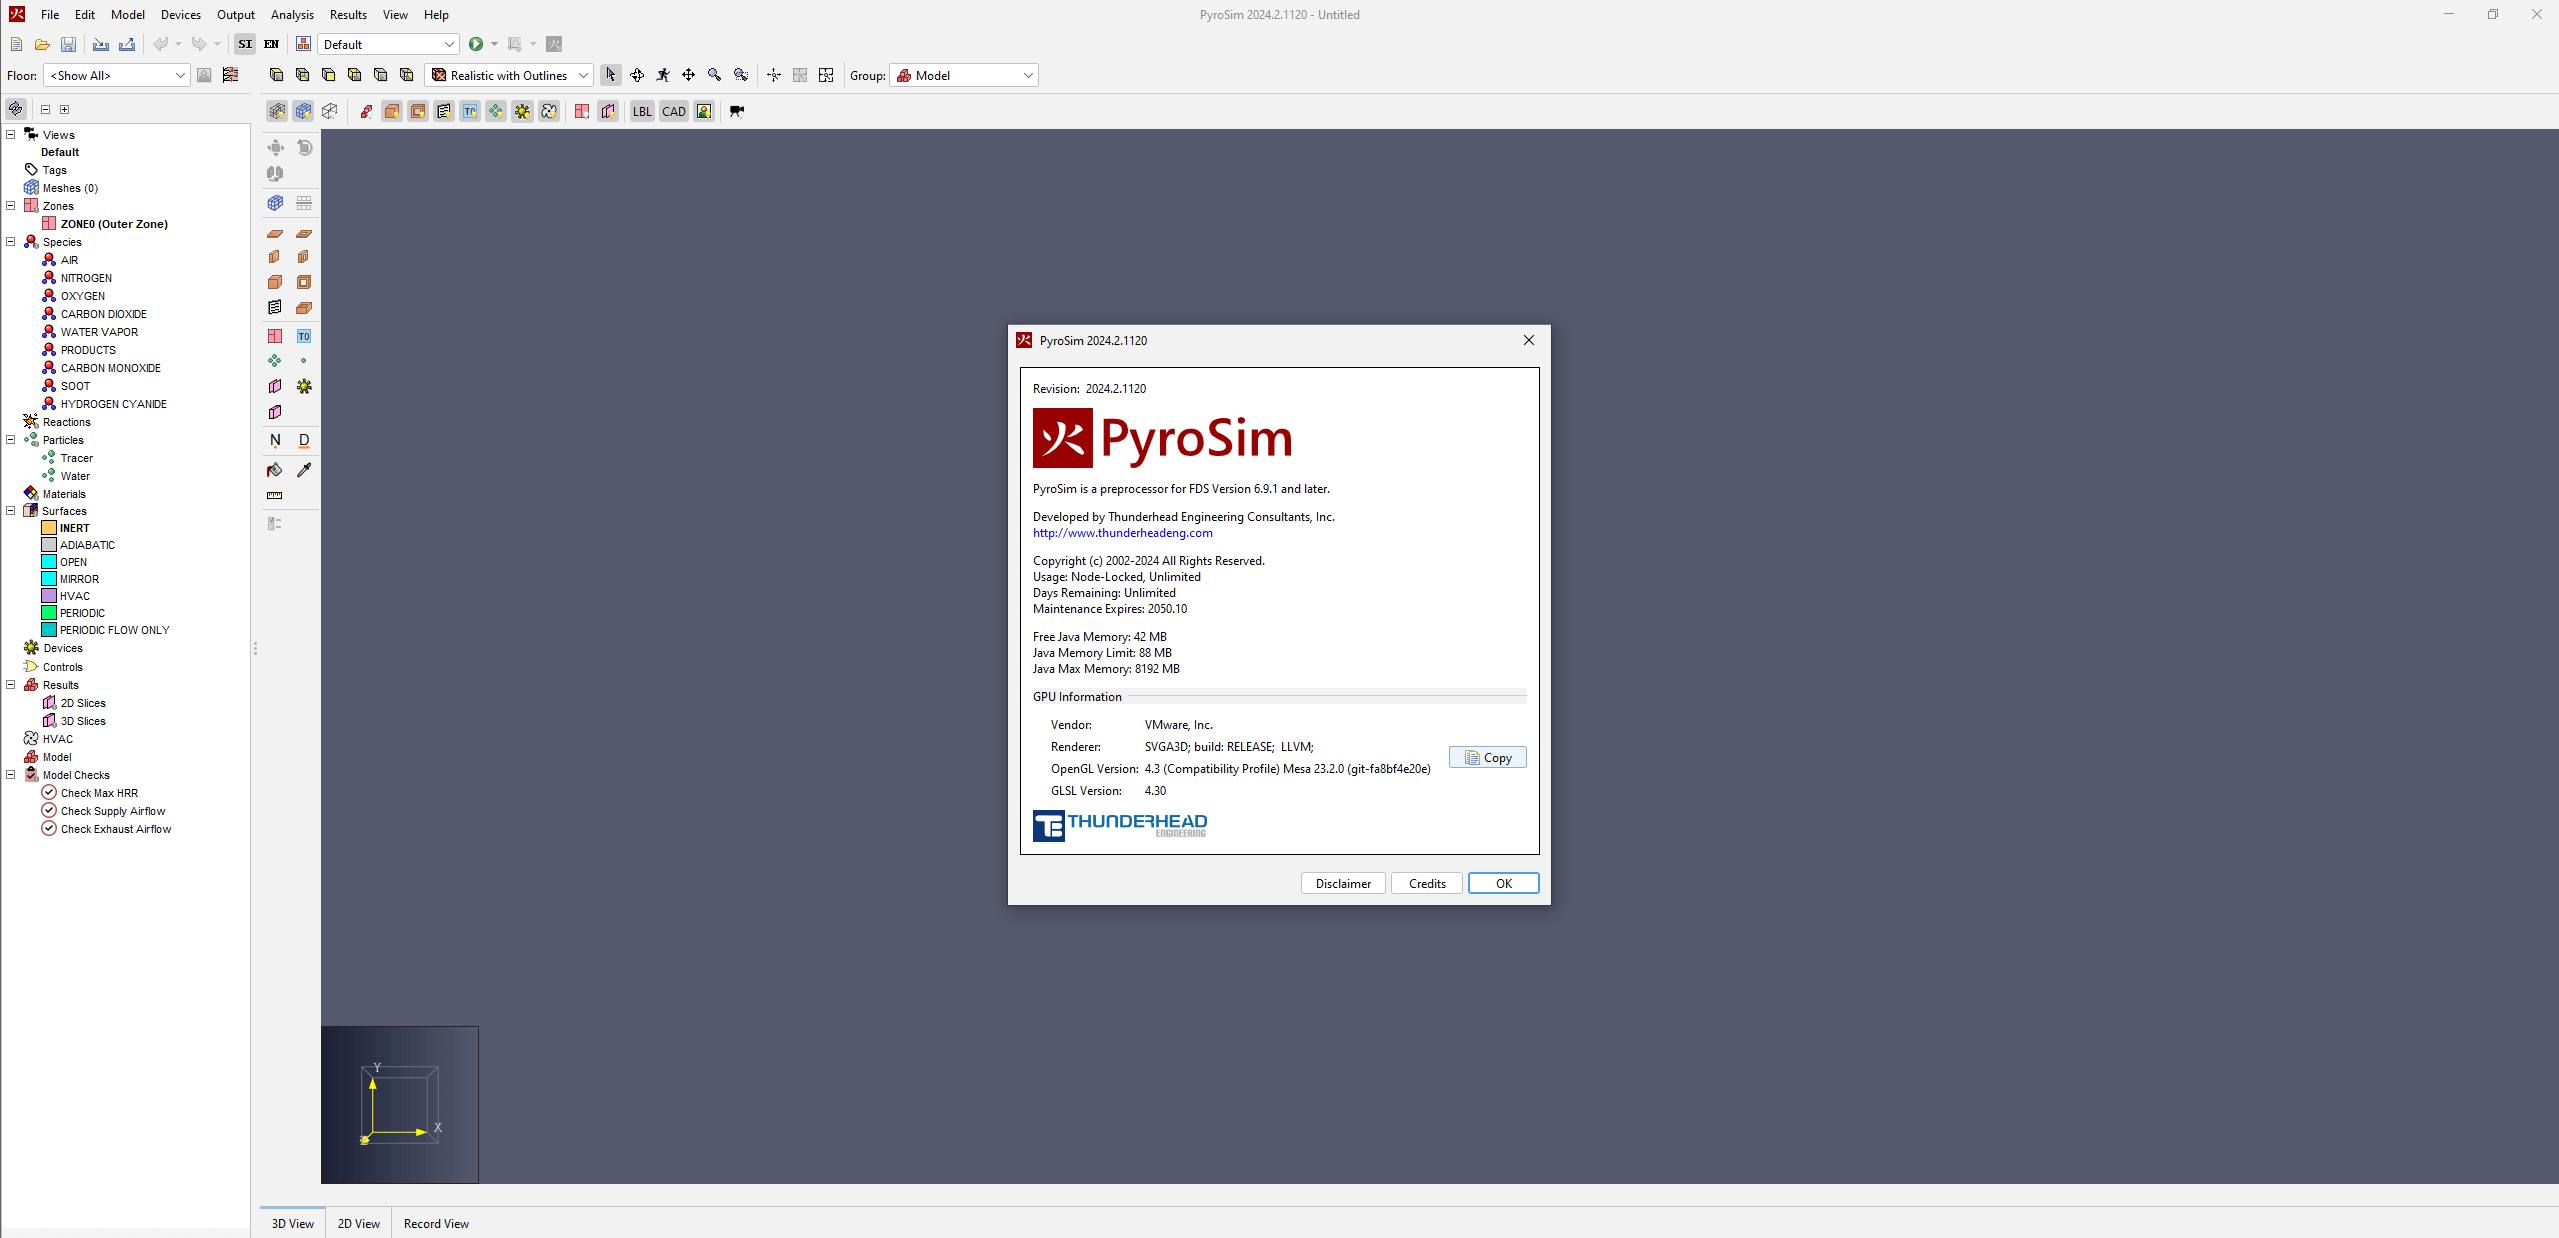Choose the Draw Wall Obstruction tool
This screenshot has width=2559, height=1238.
click(275, 257)
